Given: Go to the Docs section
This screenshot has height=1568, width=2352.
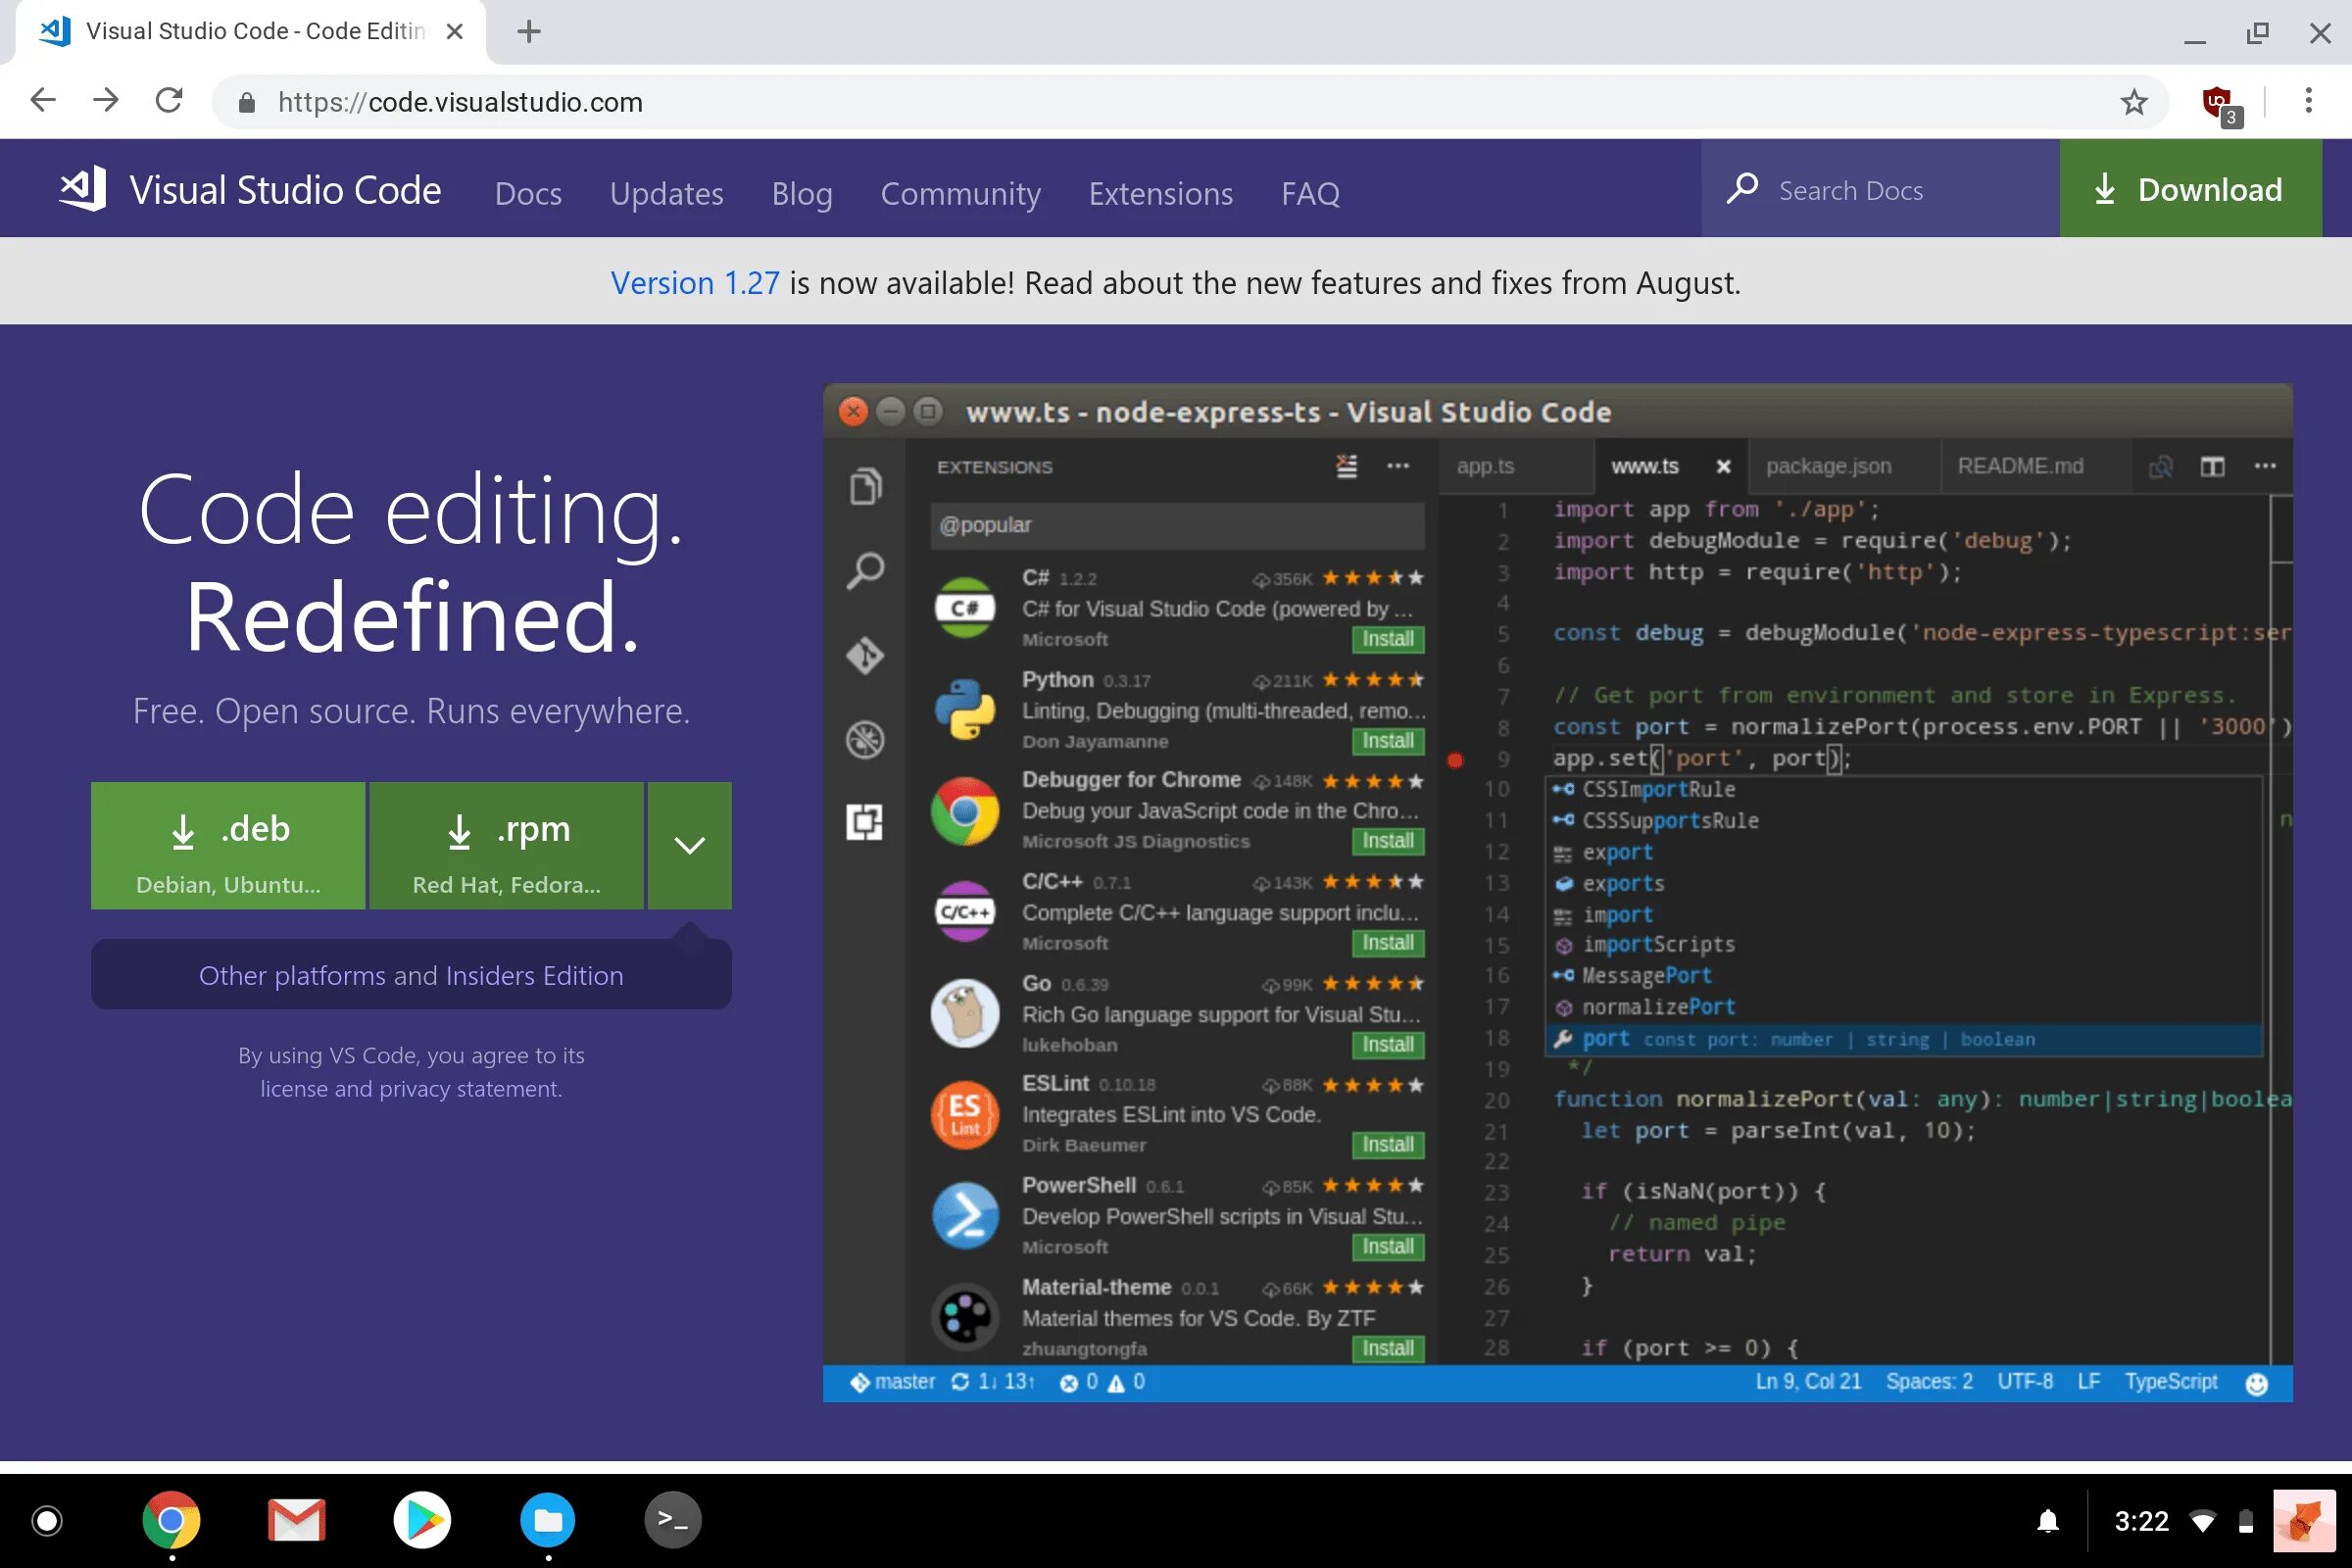Looking at the screenshot, I should [528, 193].
